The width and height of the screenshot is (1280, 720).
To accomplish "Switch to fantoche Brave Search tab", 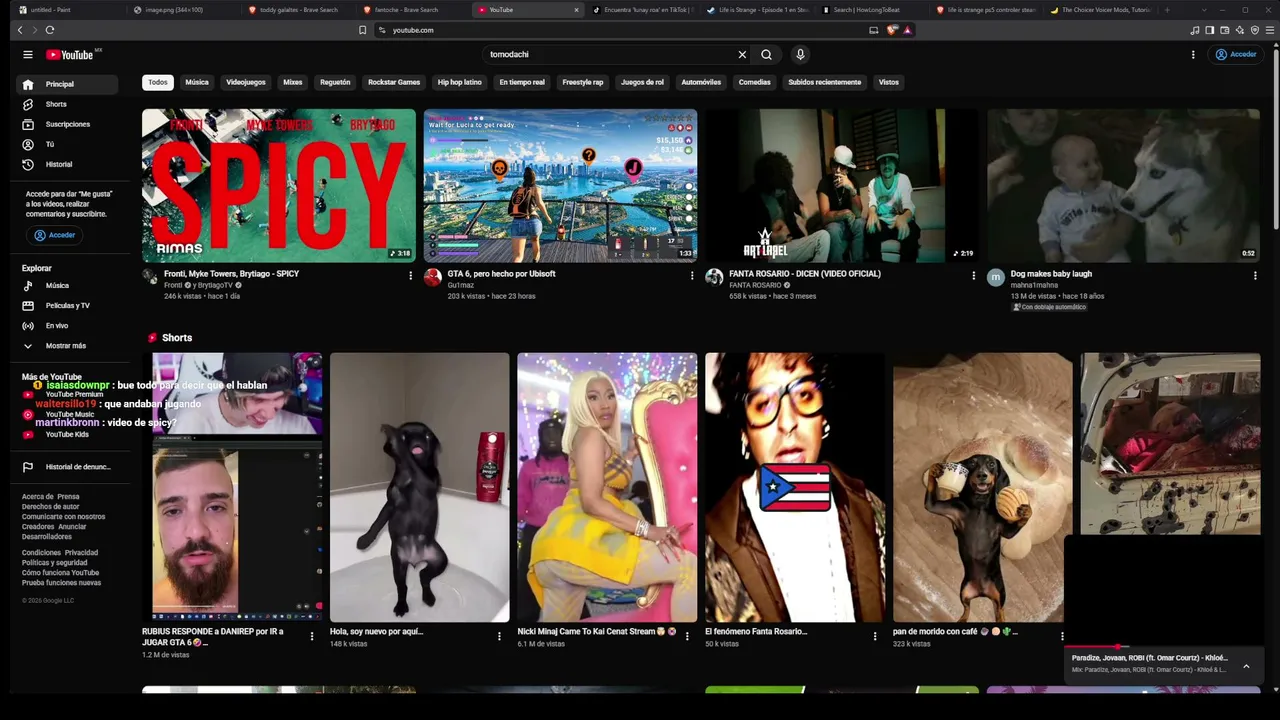I will click(414, 10).
